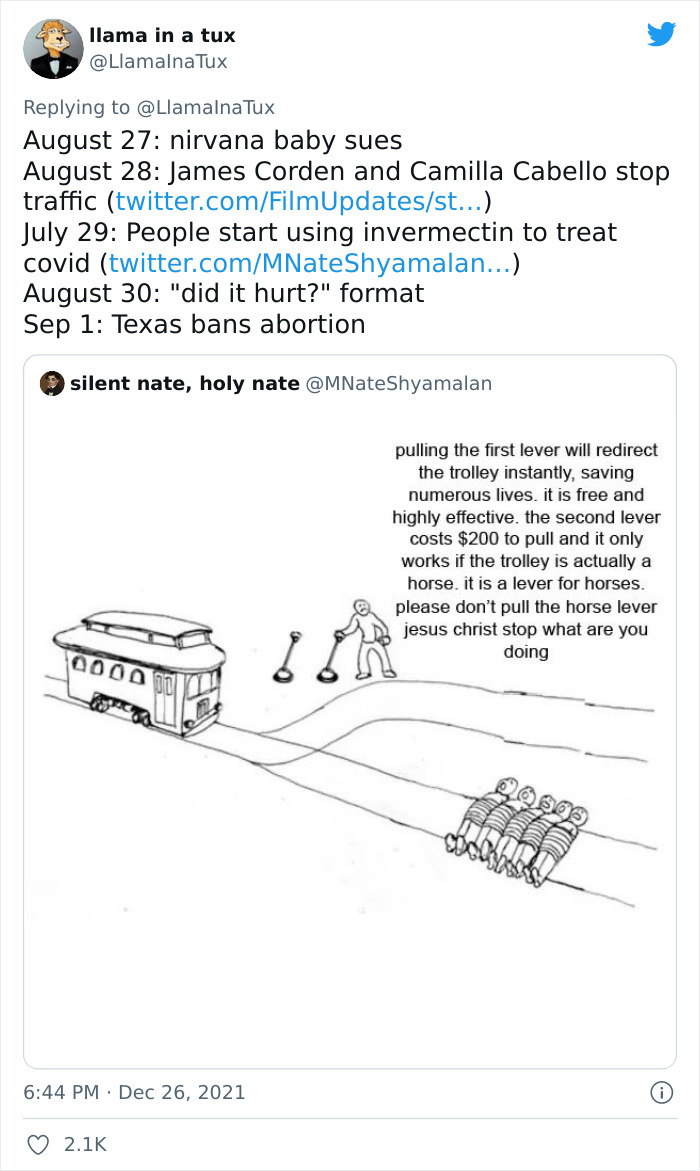Click the silent nate profile avatar in the quoted tweet
This screenshot has height=1171, width=700.
click(x=53, y=383)
